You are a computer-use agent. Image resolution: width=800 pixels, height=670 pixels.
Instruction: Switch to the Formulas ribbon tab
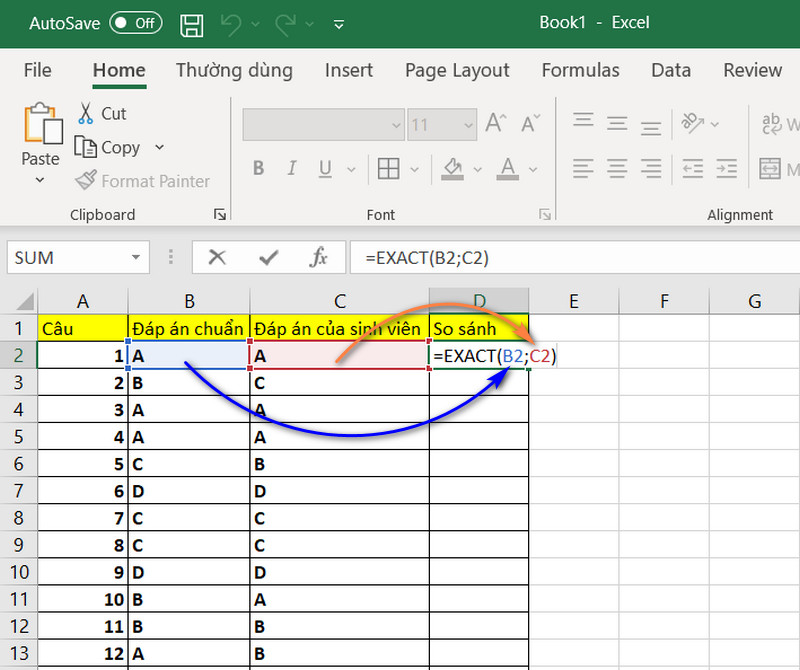580,70
